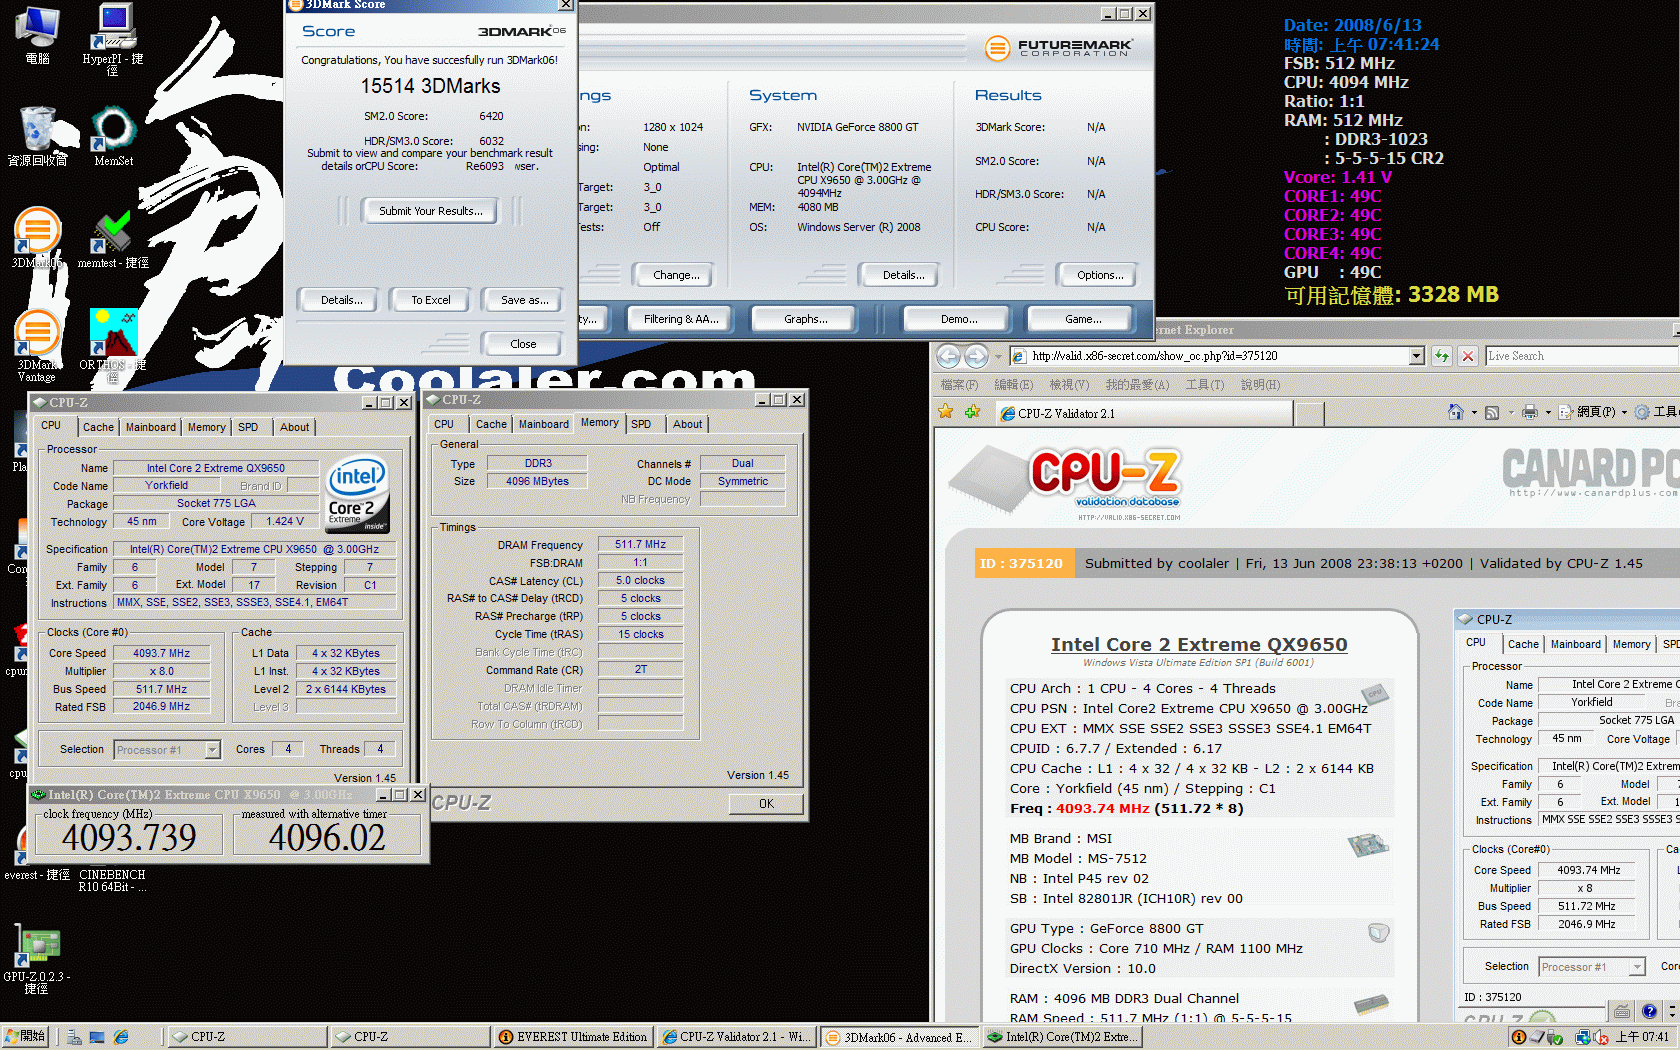Expand the Processor #1 selection dropdown
Image resolution: width=1680 pixels, height=1050 pixels.
[x=212, y=750]
